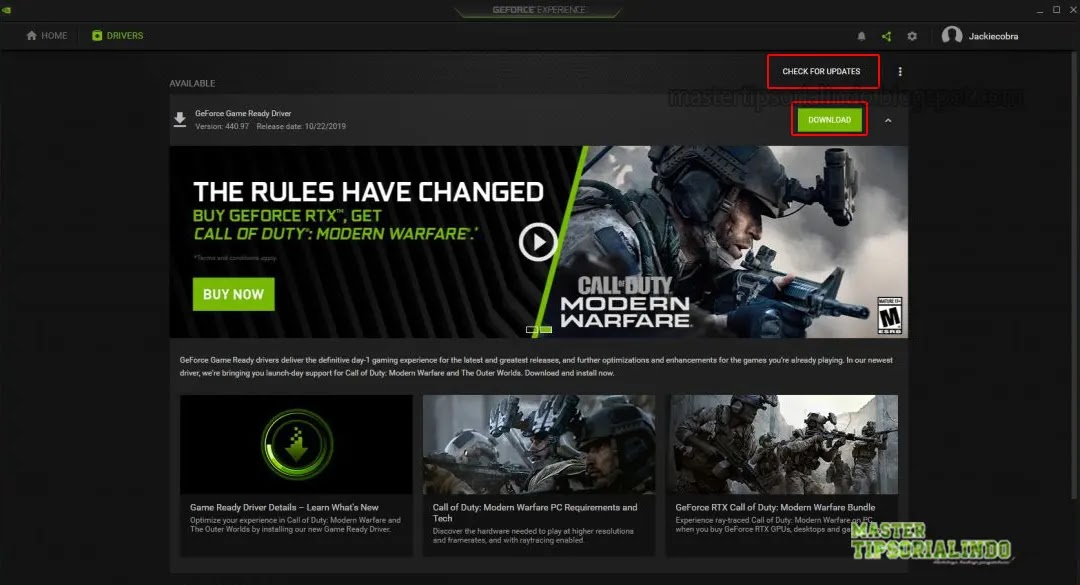
Task: Click the home icon beside HOME
Action: (31, 36)
